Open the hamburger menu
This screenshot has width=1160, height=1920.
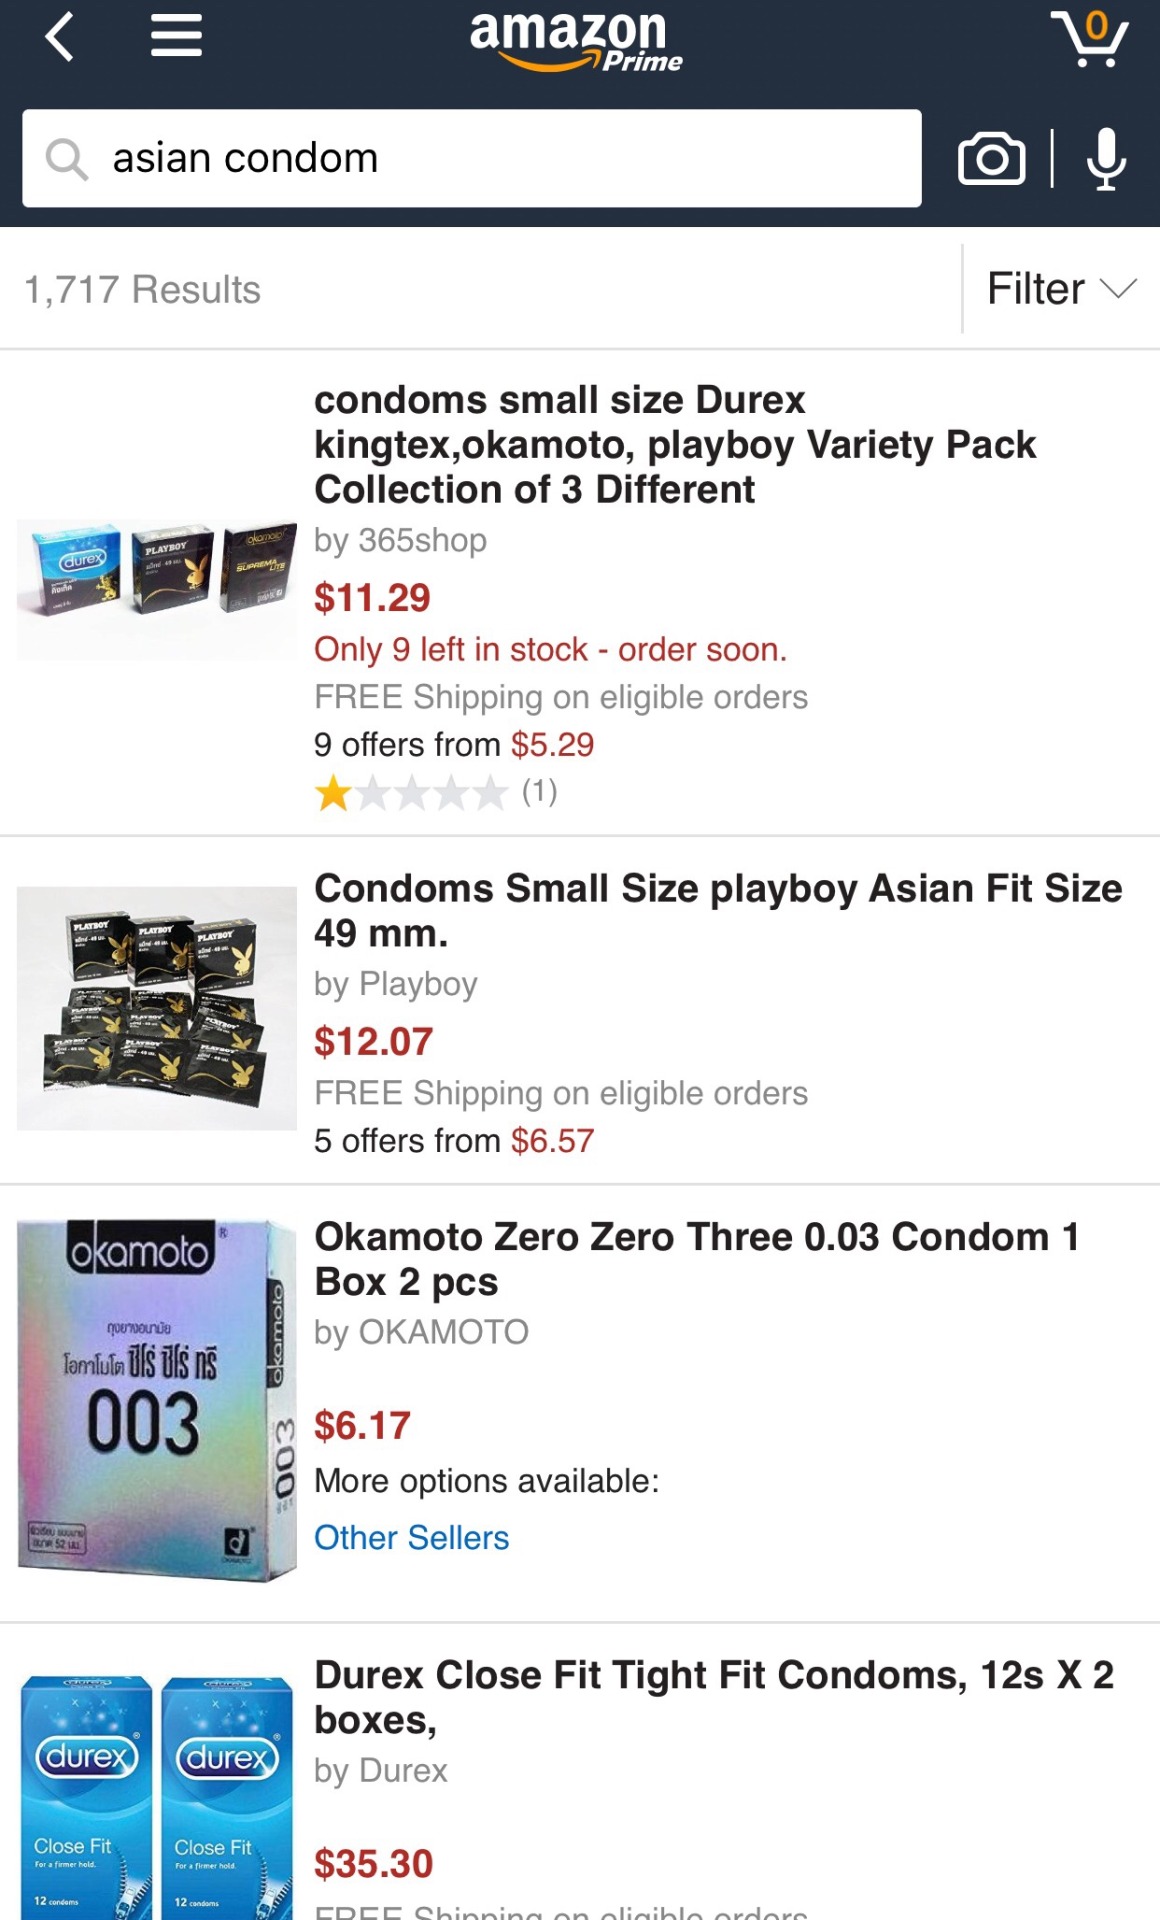point(177,36)
